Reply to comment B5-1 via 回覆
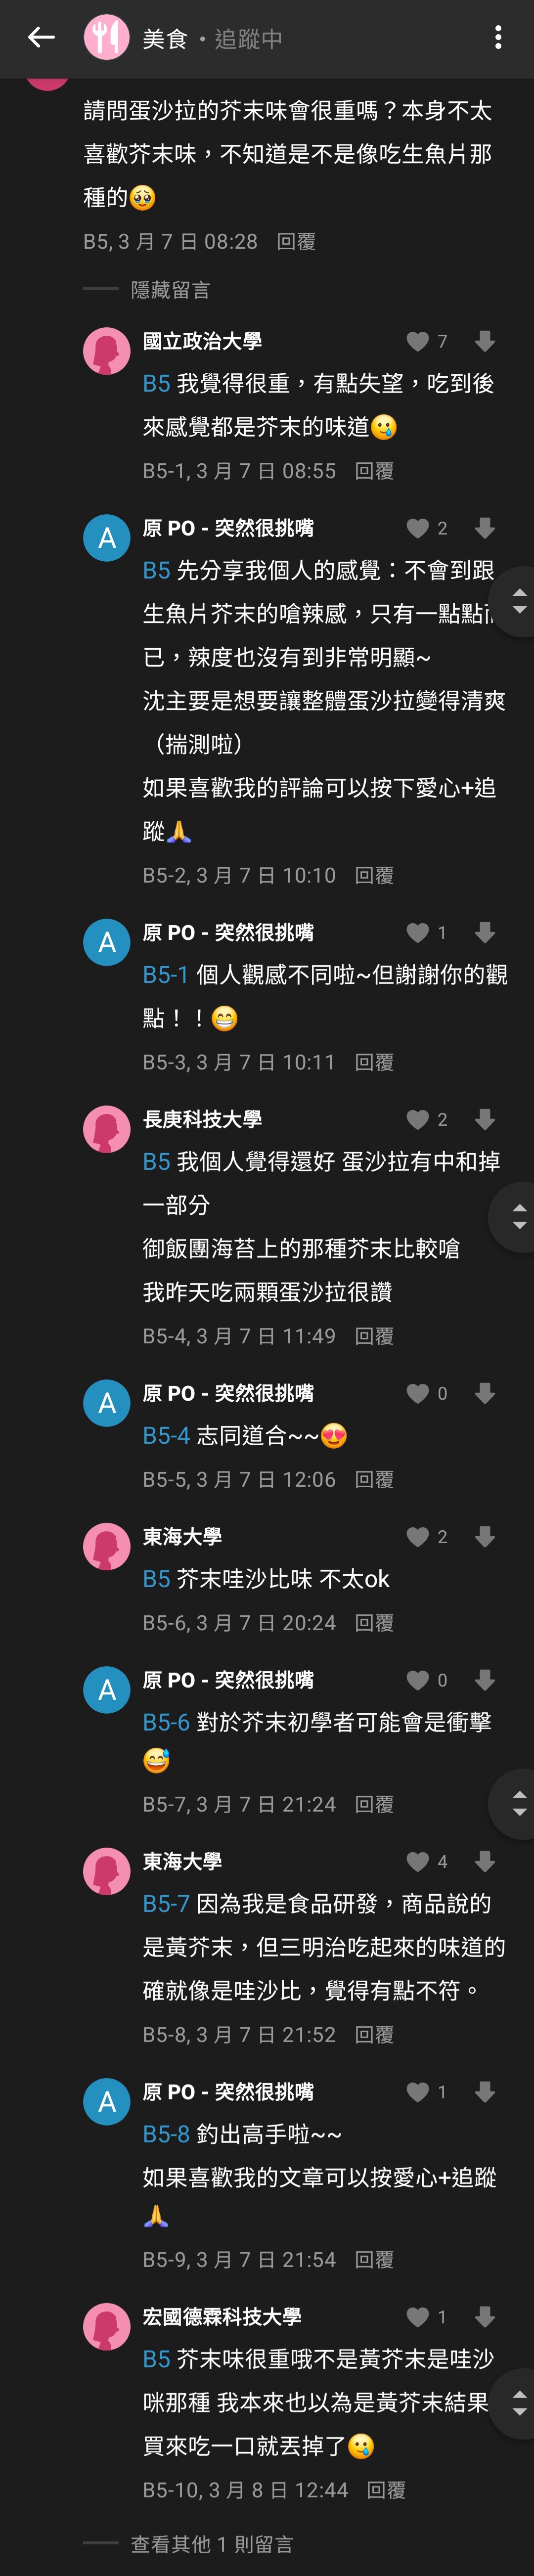534x2576 pixels. point(374,471)
